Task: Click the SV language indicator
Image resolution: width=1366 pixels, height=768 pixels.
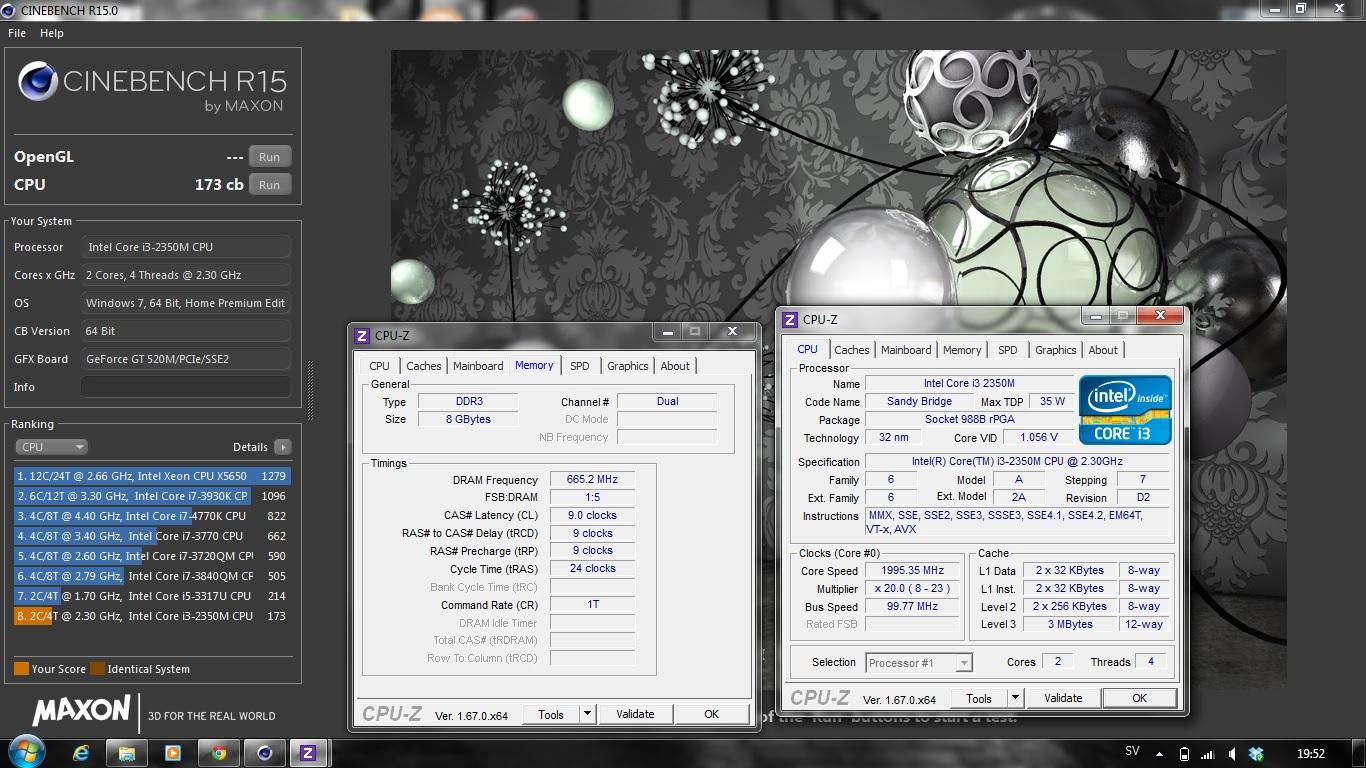Action: (x=1132, y=752)
